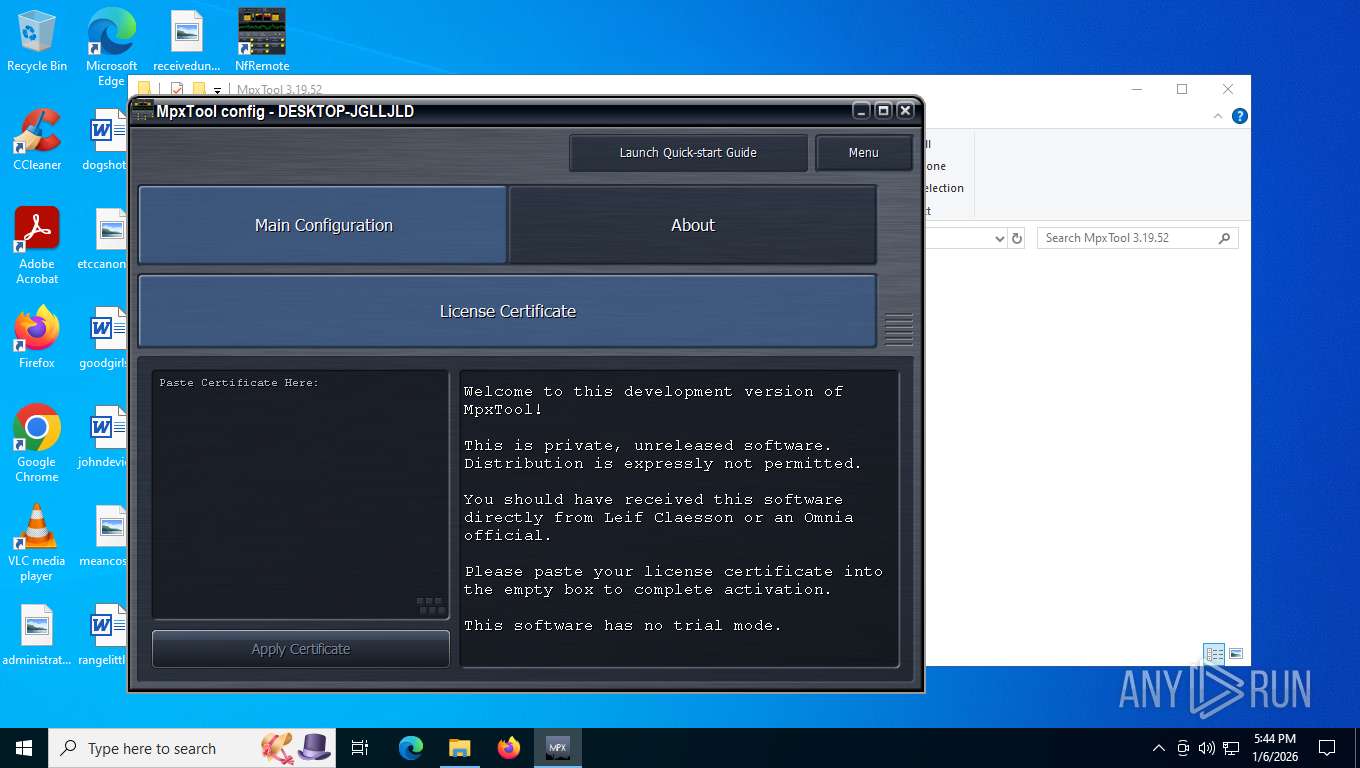Open the Recycle Bin desktop icon
Screen dimensions: 1360x768
pos(37,41)
